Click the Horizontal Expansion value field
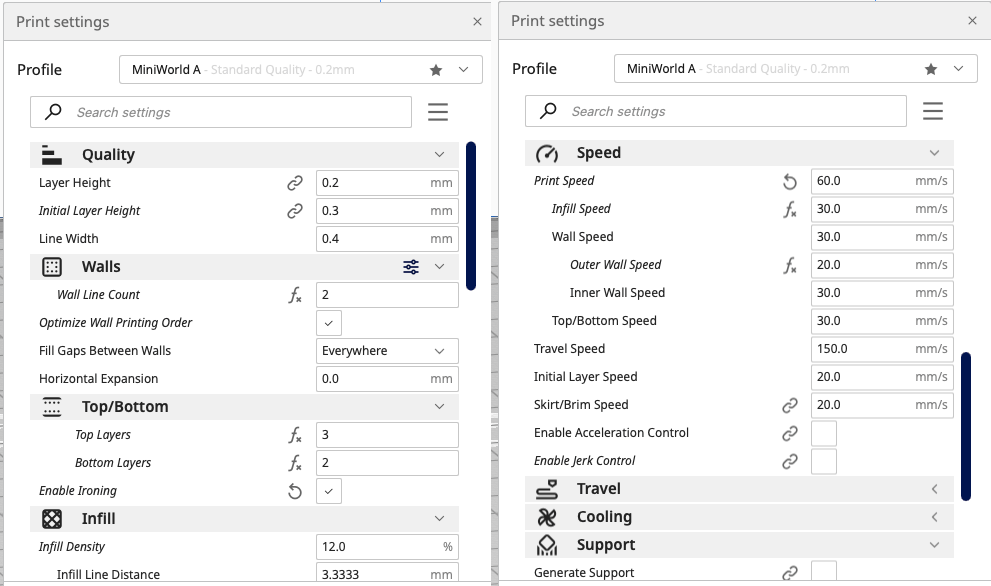This screenshot has height=586, width=991. point(387,379)
